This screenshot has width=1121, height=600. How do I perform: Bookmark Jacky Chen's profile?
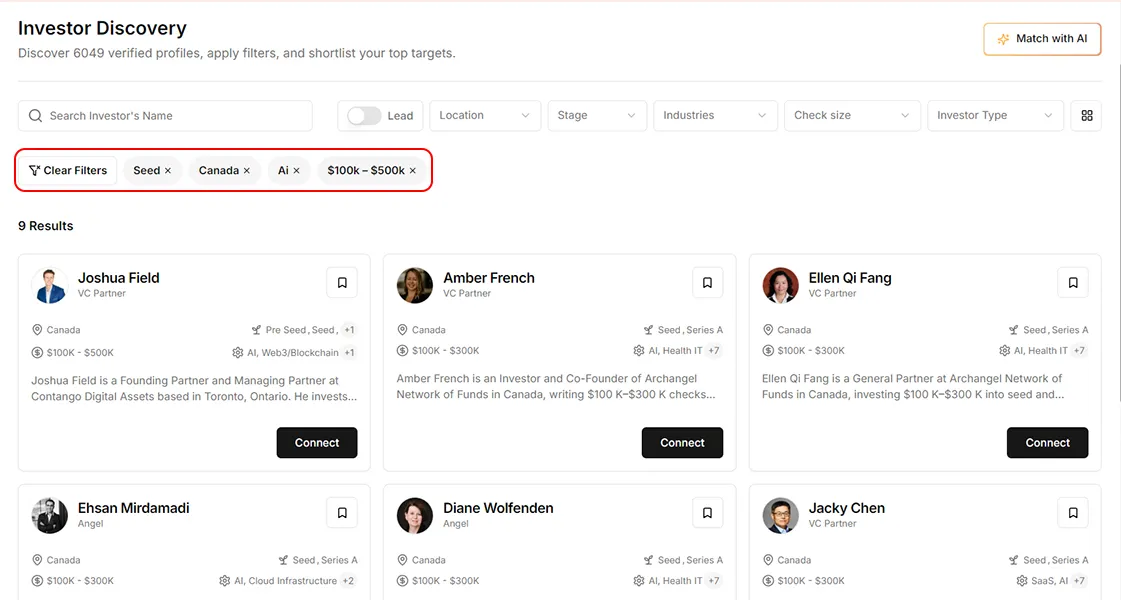pyautogui.click(x=1073, y=512)
